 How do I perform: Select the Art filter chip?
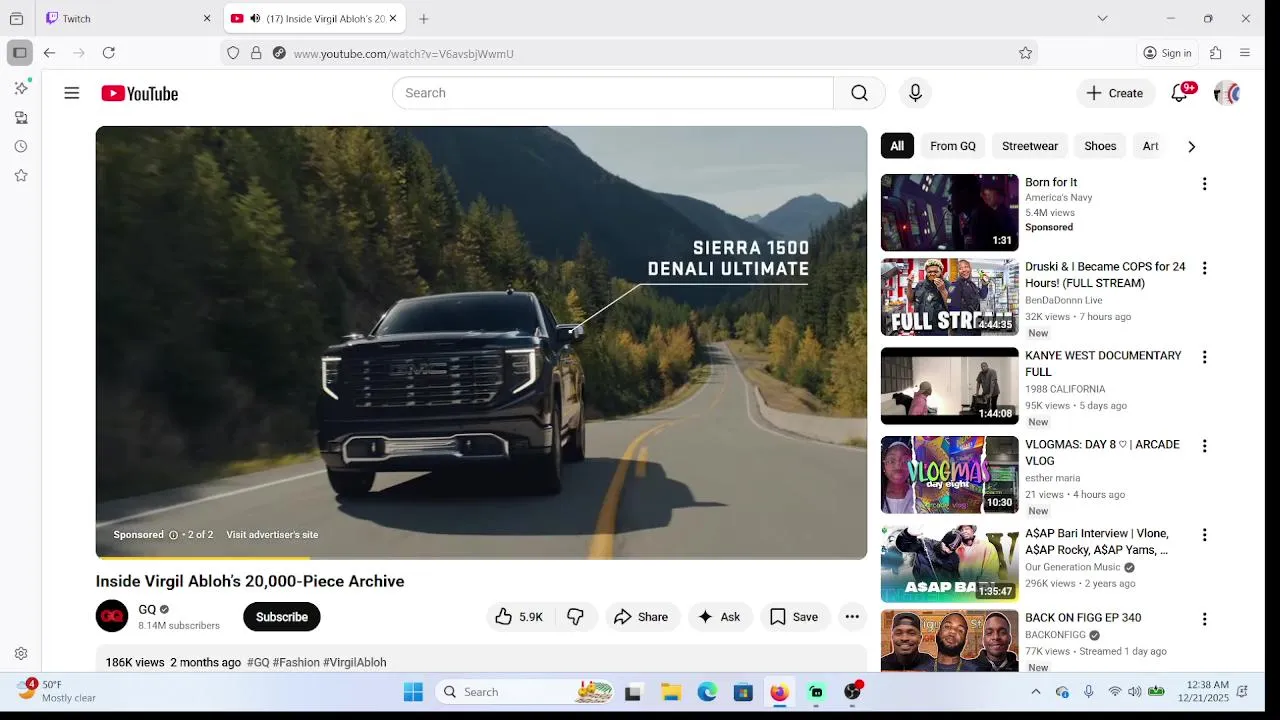(x=1151, y=146)
